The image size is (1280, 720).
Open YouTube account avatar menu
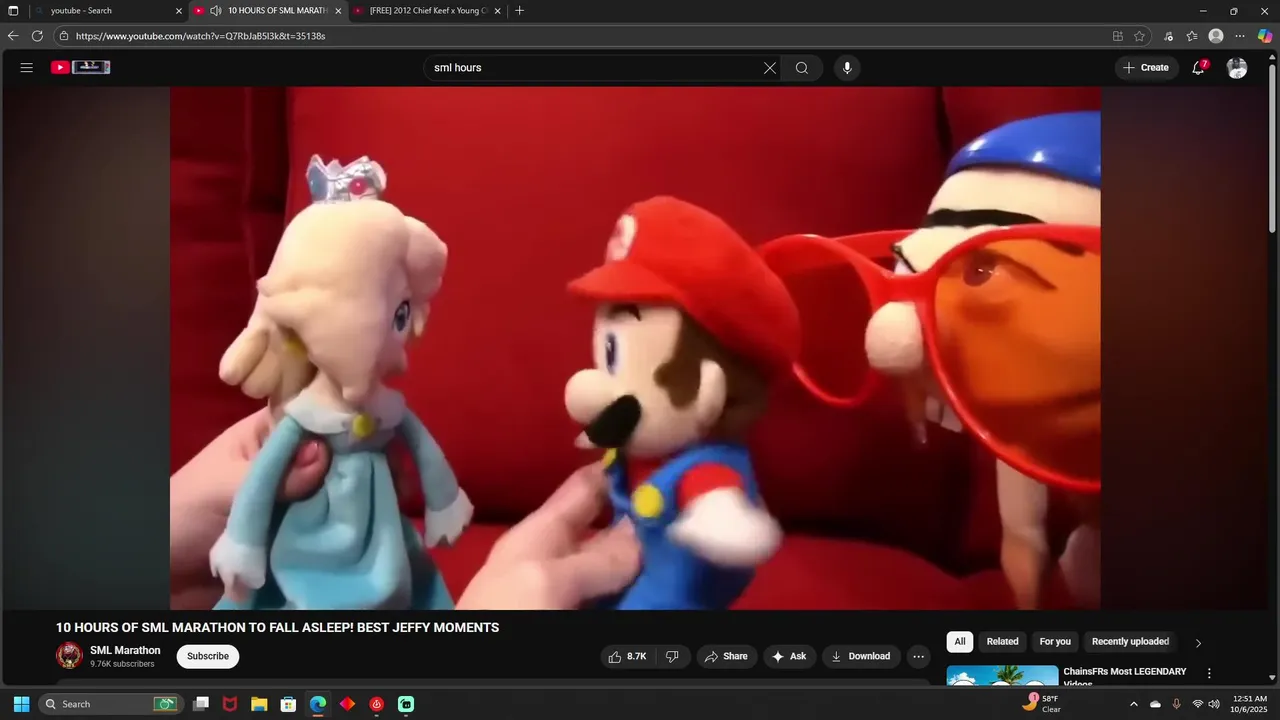[1237, 68]
